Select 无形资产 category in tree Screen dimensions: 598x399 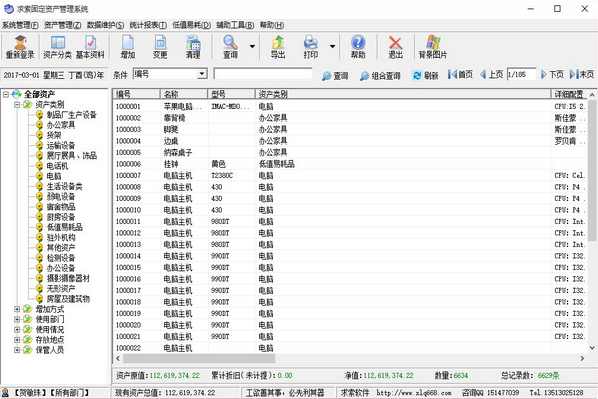(x=61, y=289)
